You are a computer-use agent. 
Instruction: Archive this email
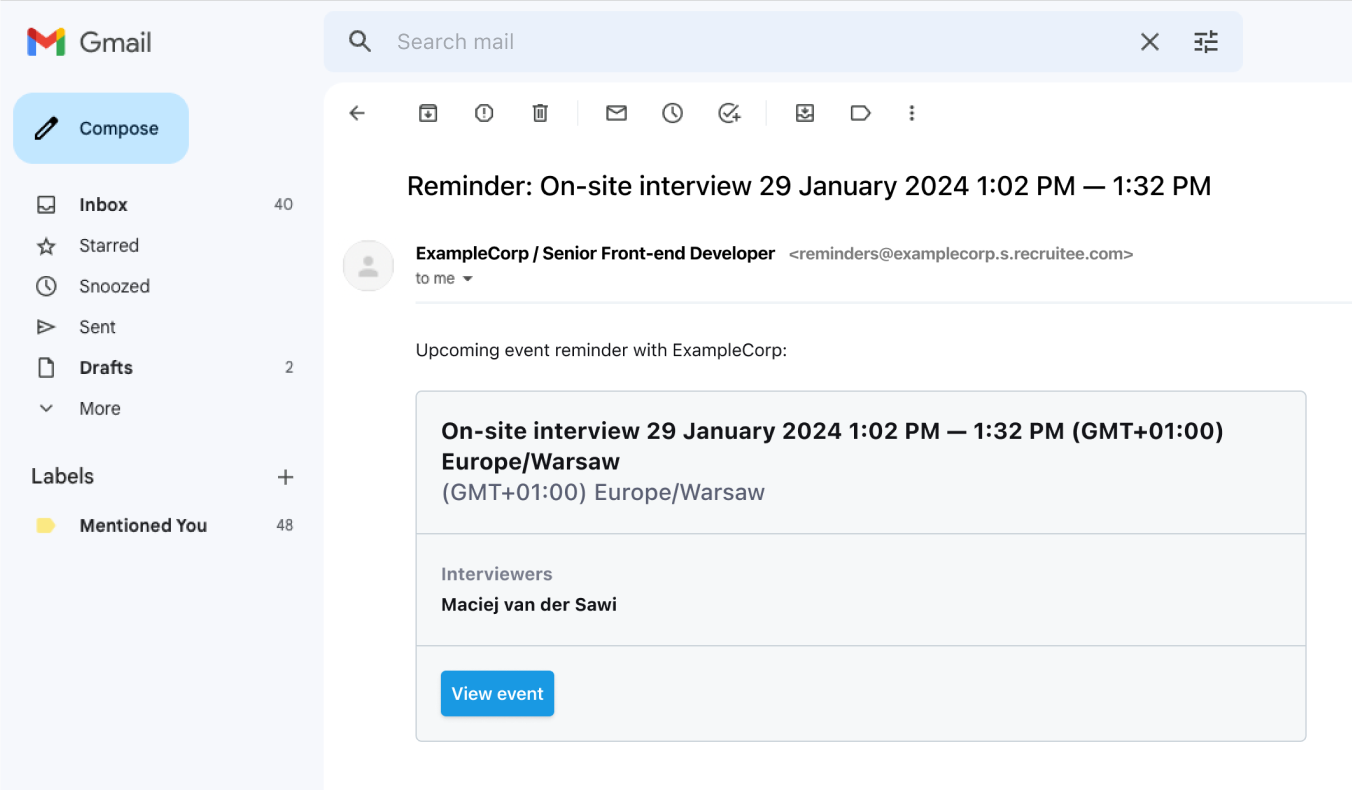pyautogui.click(x=428, y=113)
